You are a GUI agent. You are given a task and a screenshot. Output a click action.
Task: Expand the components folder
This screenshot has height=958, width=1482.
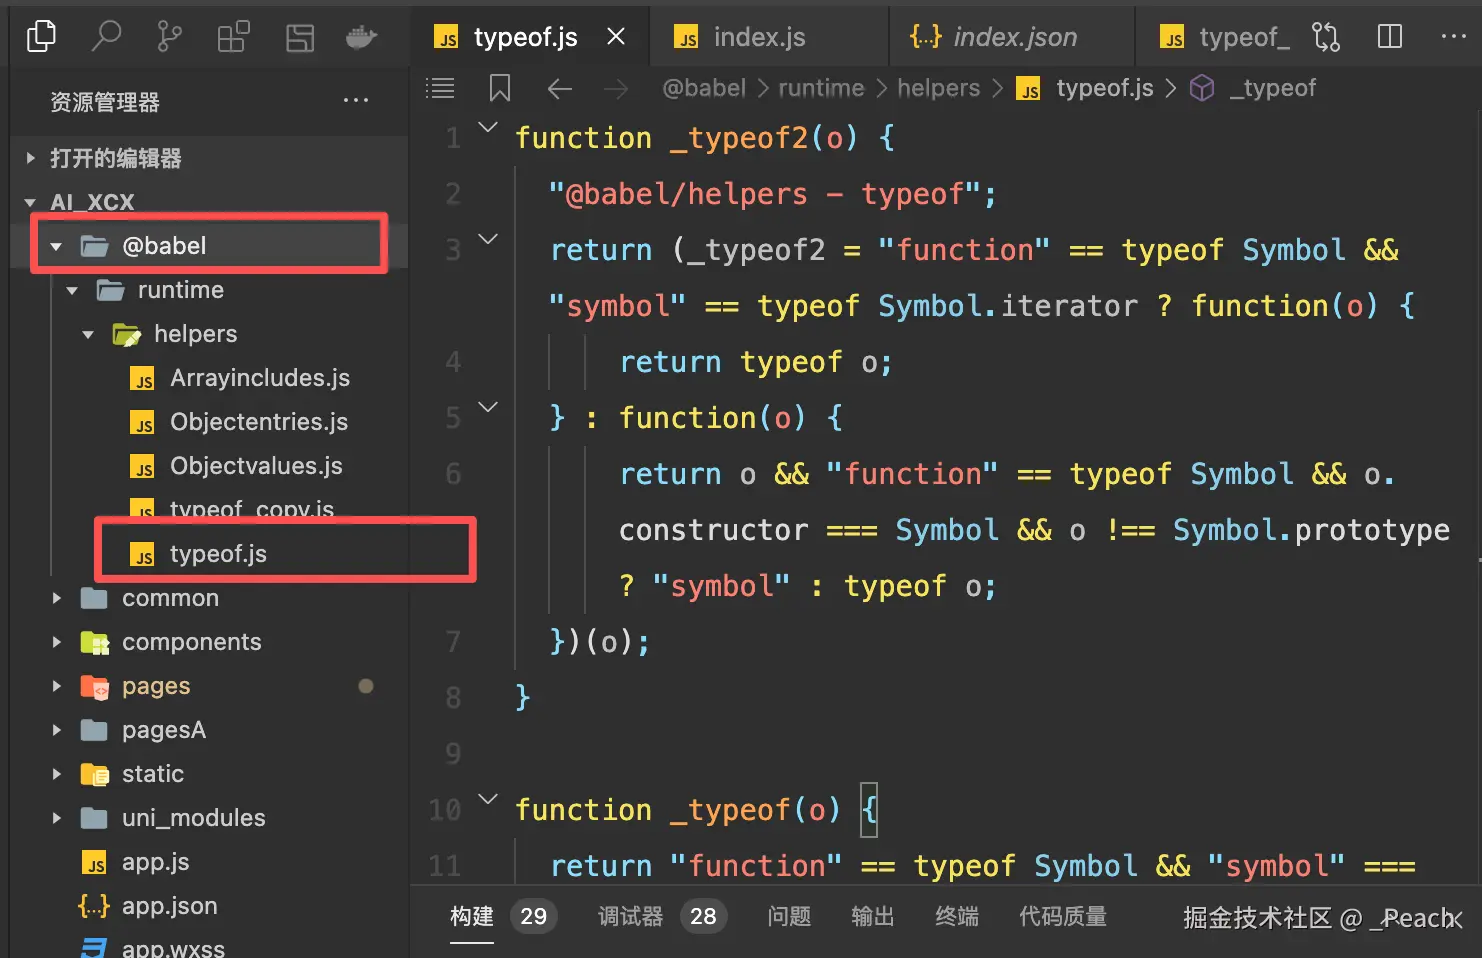click(209, 642)
